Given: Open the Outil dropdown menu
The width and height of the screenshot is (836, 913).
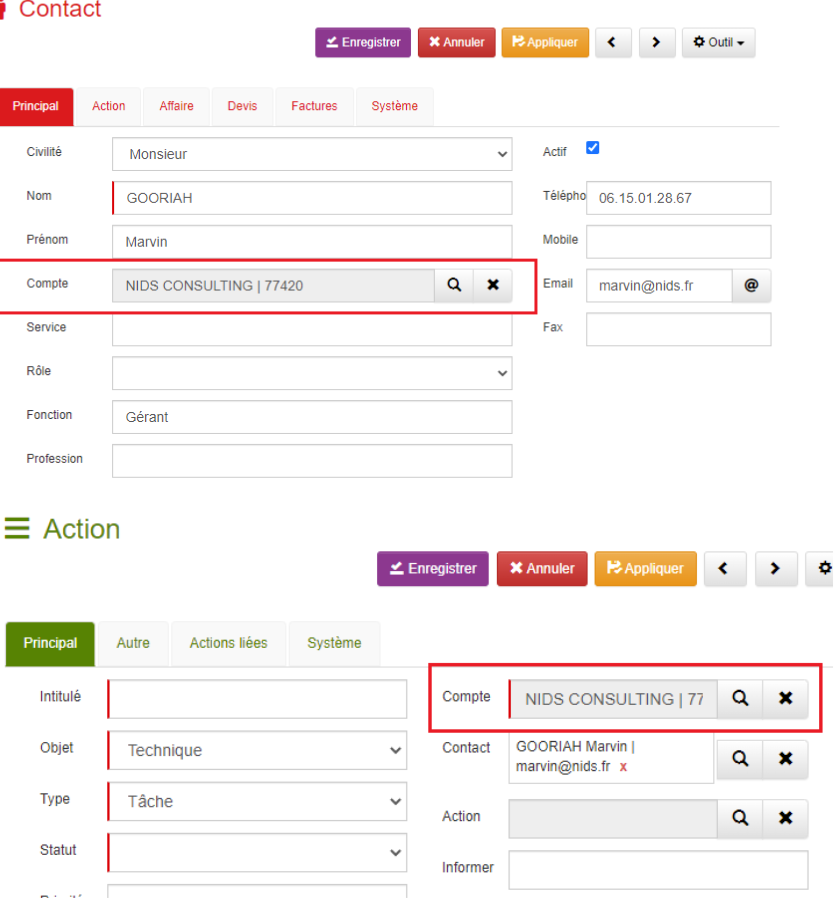Looking at the screenshot, I should (718, 43).
